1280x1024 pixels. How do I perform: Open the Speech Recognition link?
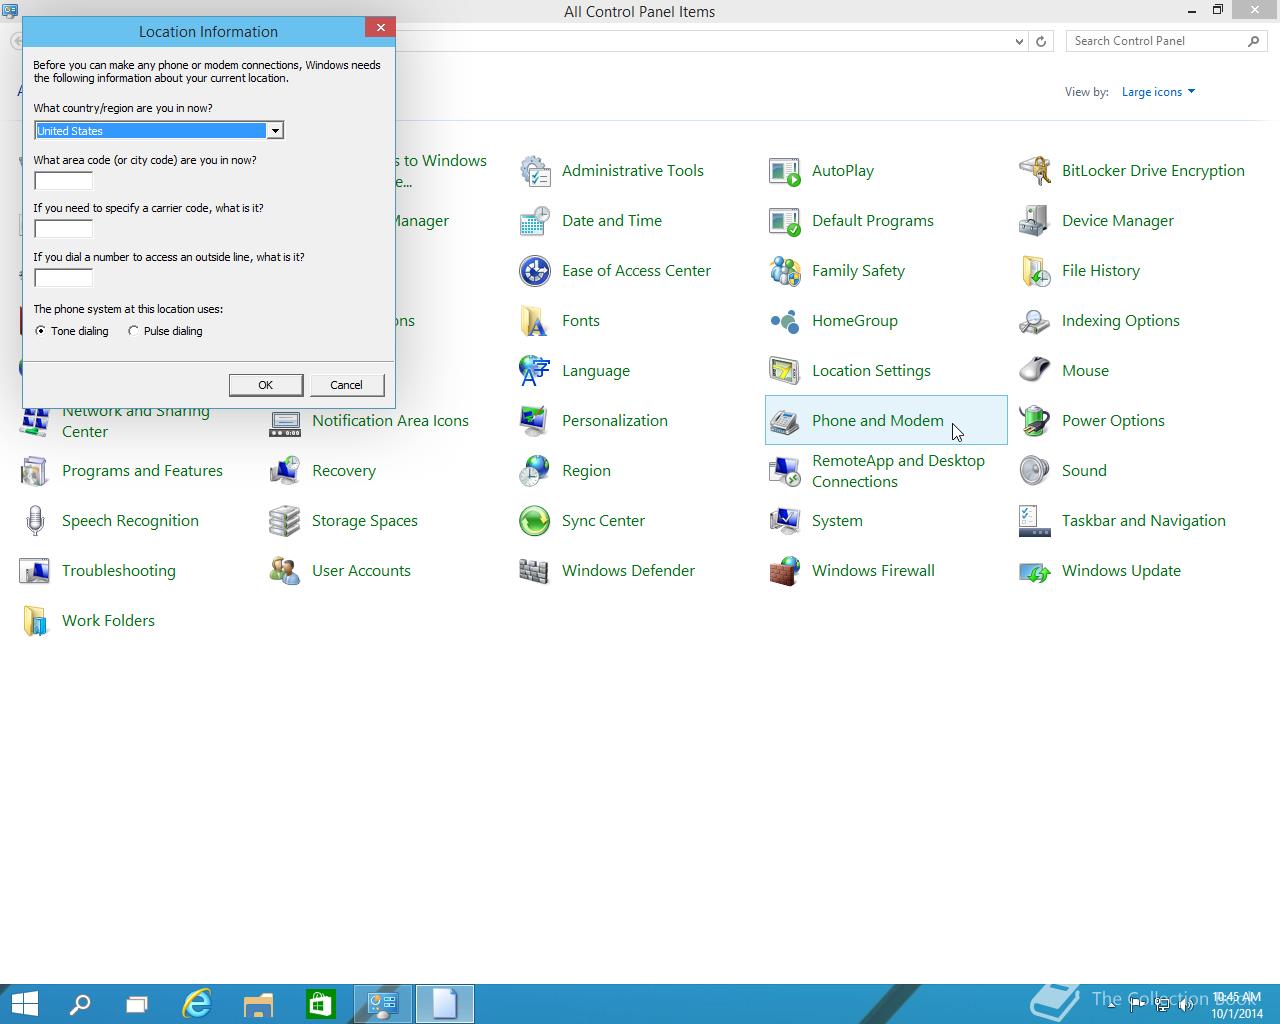(130, 521)
